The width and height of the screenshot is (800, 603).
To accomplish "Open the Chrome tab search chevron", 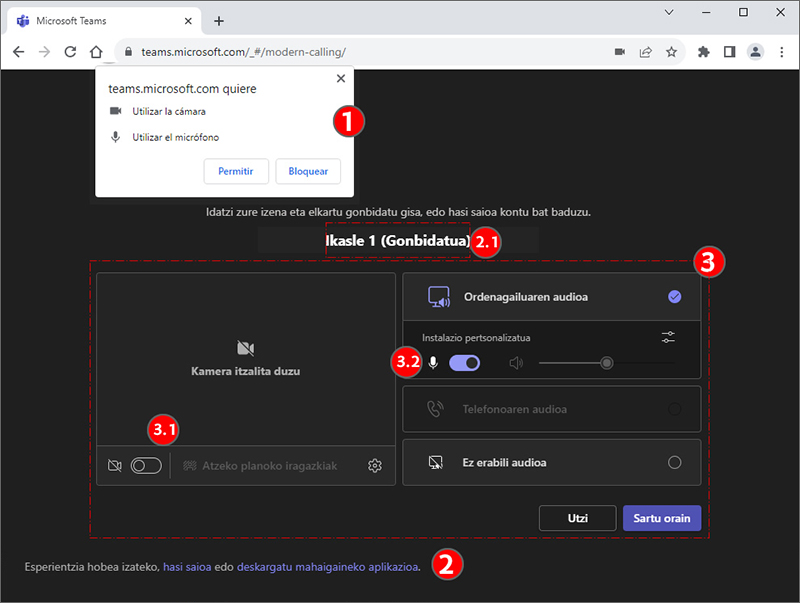I will tap(668, 12).
